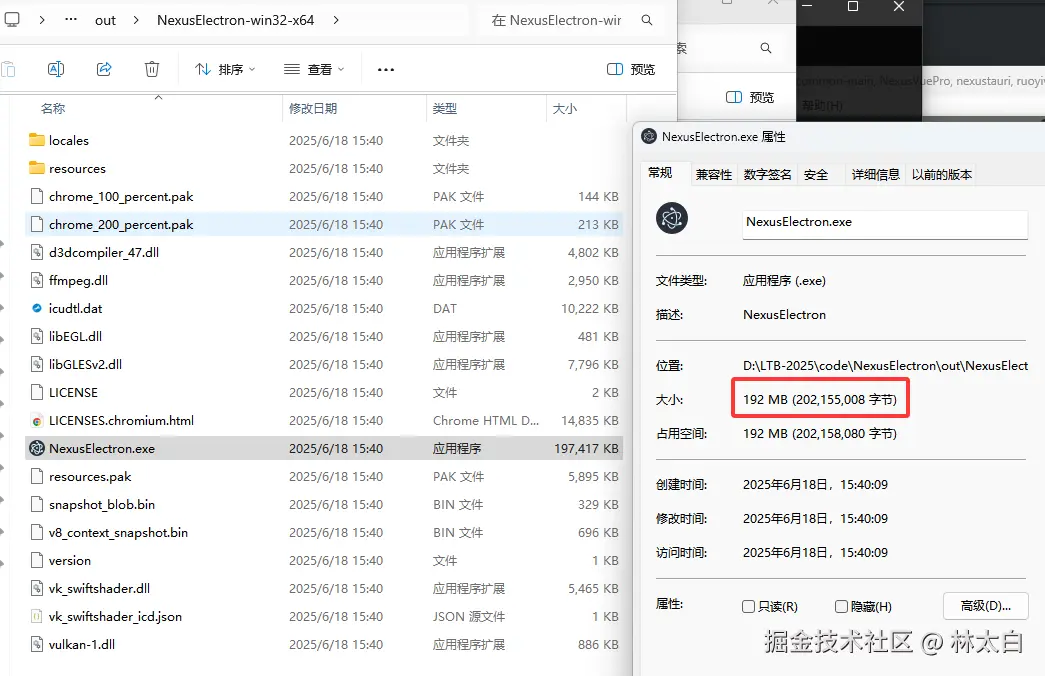Click the delete trash icon in toolbar
The height and width of the screenshot is (676, 1045).
[152, 69]
